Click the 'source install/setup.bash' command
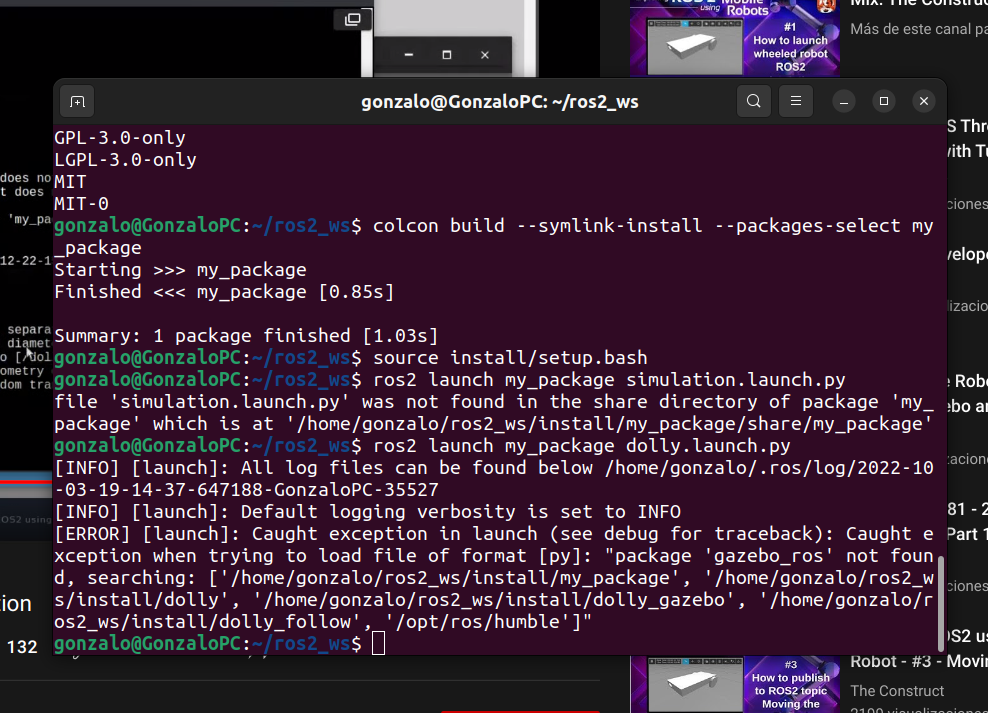This screenshot has width=988, height=713. pos(510,358)
